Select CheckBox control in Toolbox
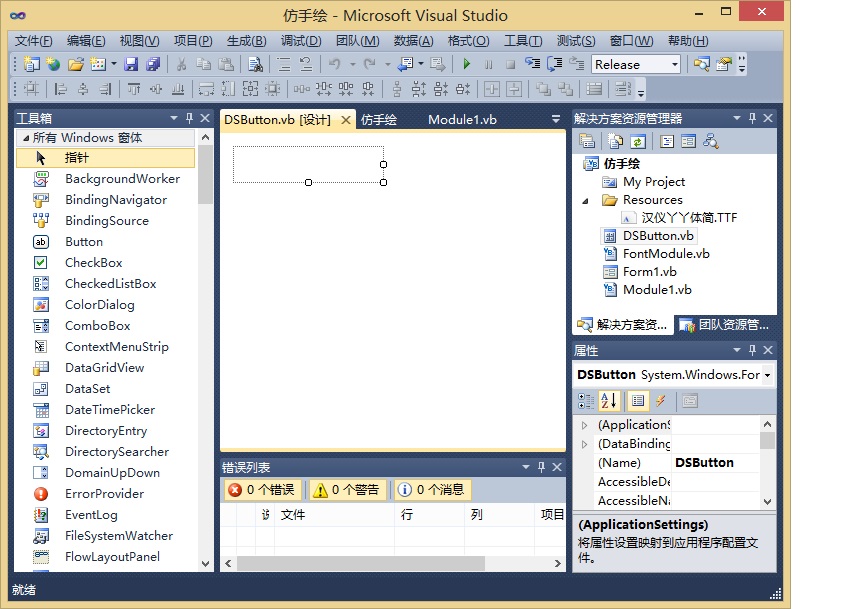 pos(94,262)
